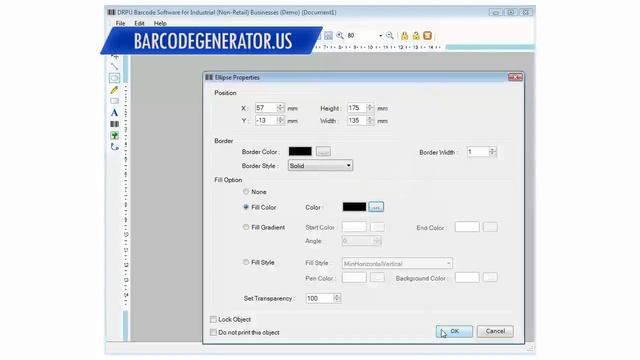This screenshot has width=640, height=360.
Task: Select the Pencil tool
Action: pyautogui.click(x=114, y=89)
